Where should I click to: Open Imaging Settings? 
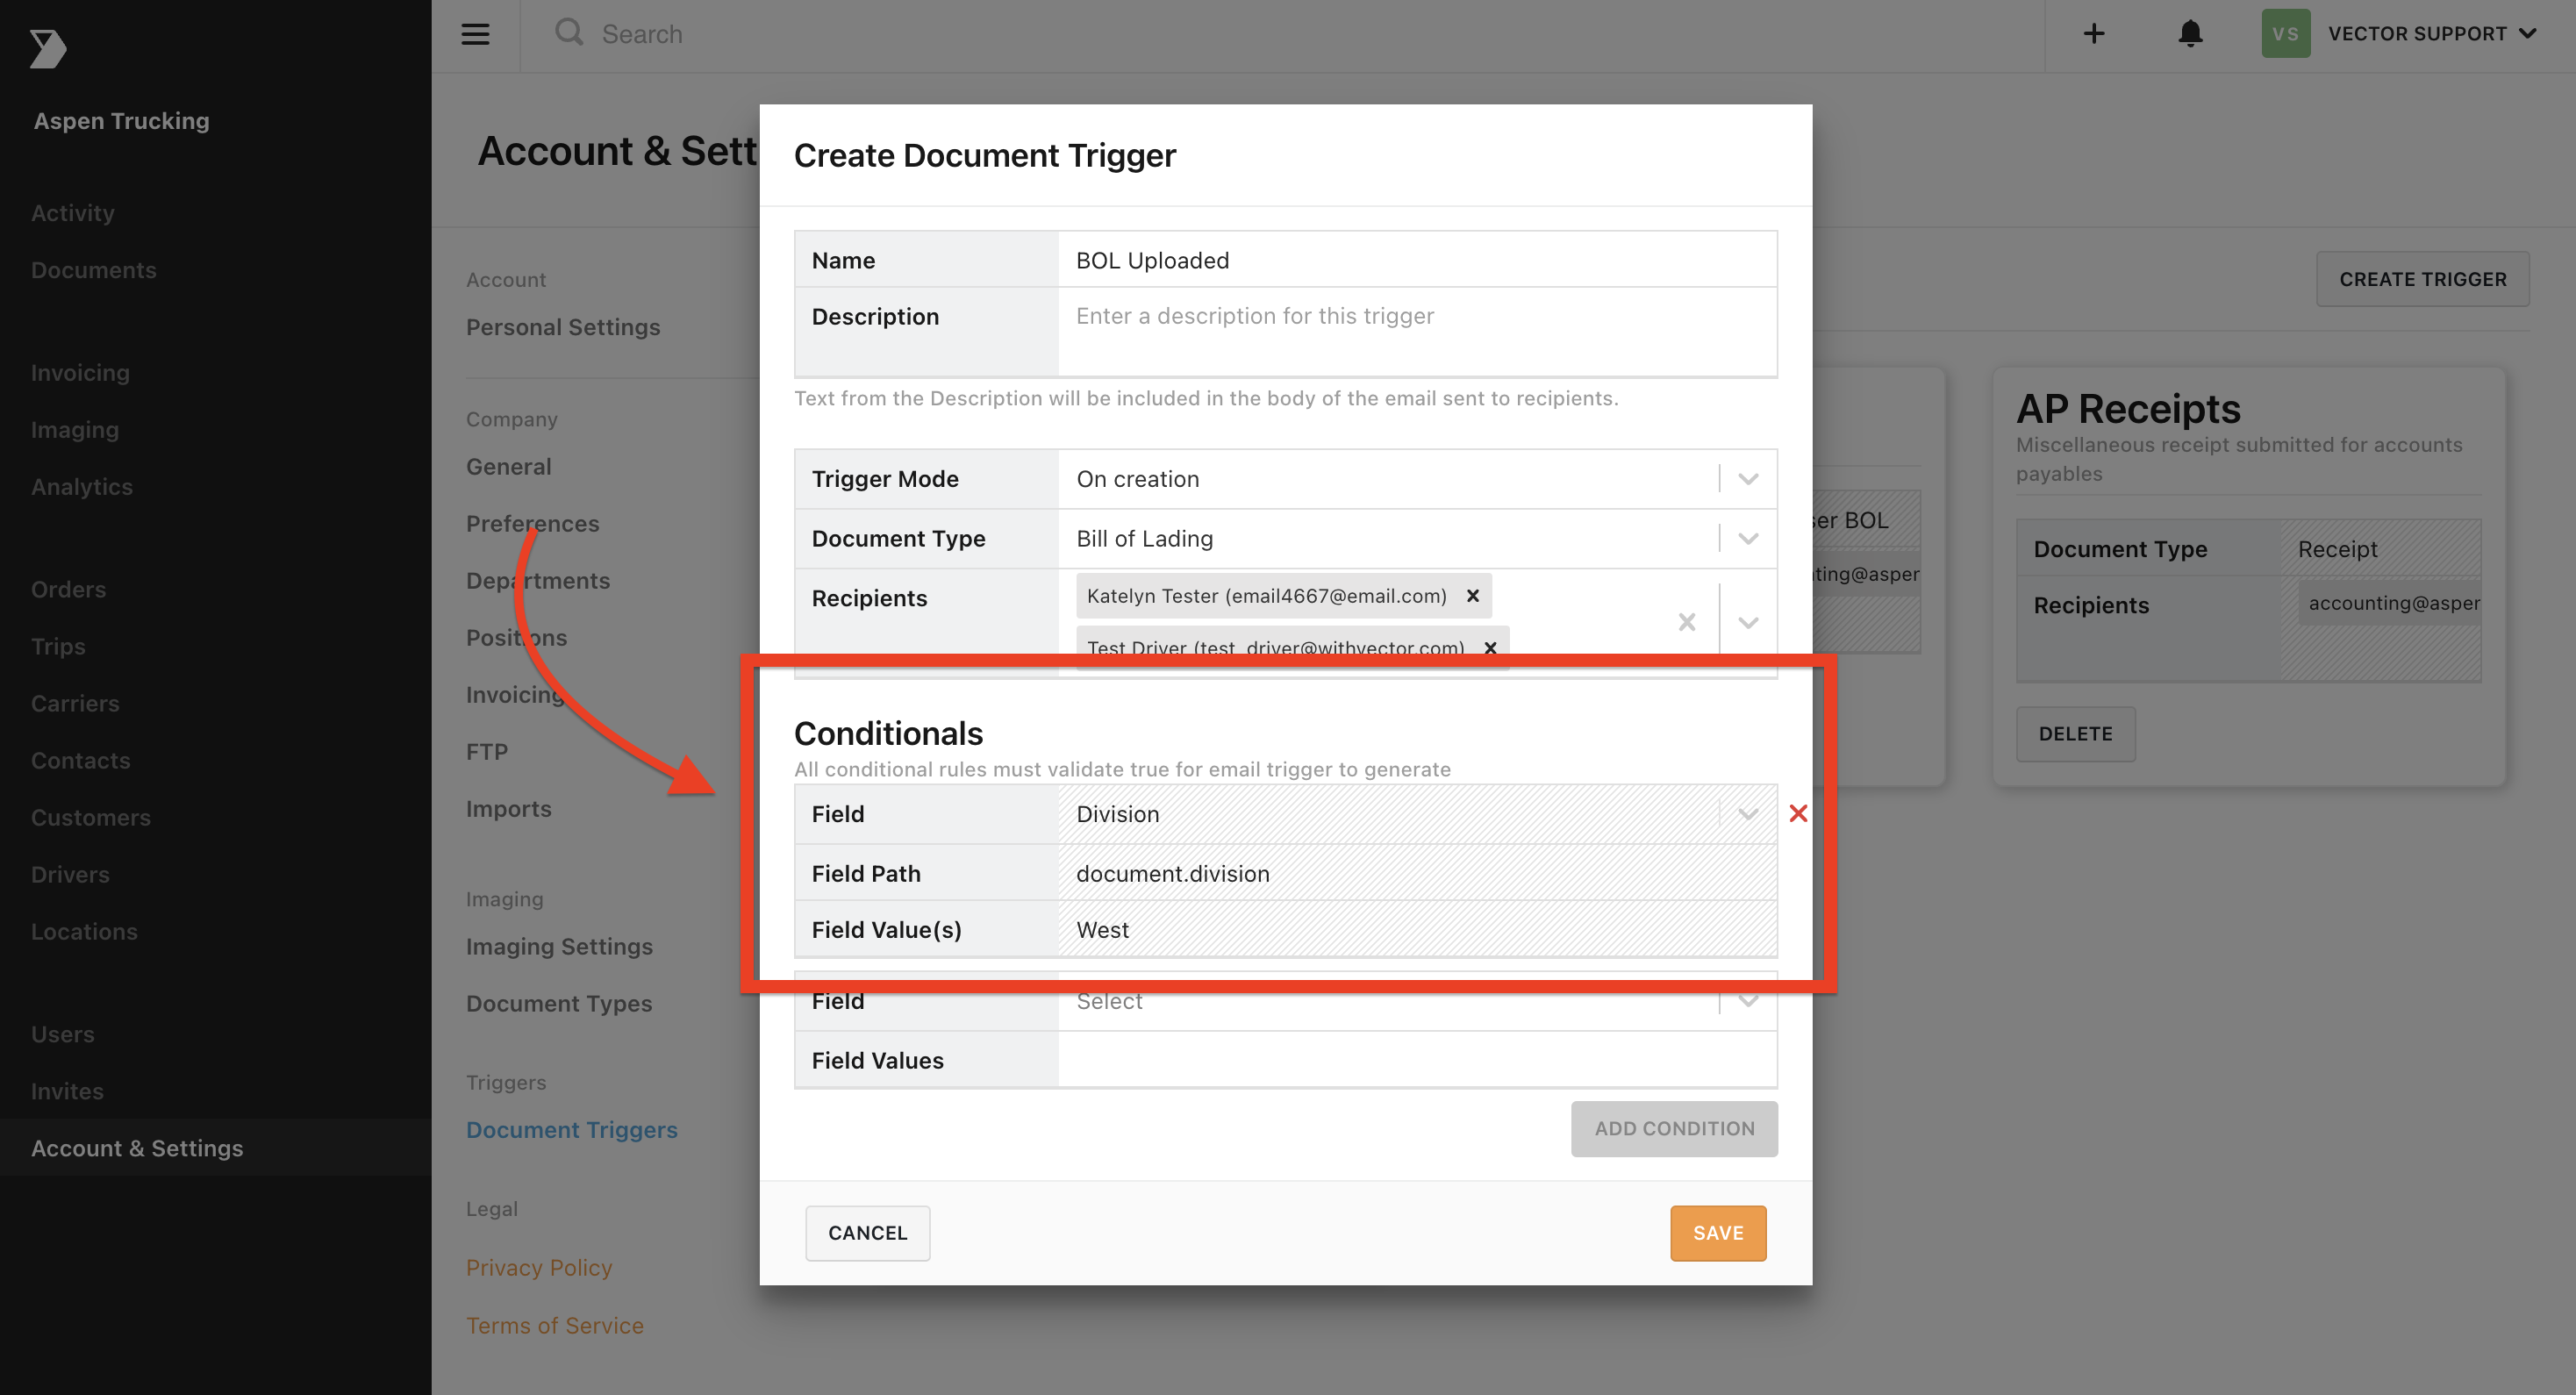pos(559,946)
